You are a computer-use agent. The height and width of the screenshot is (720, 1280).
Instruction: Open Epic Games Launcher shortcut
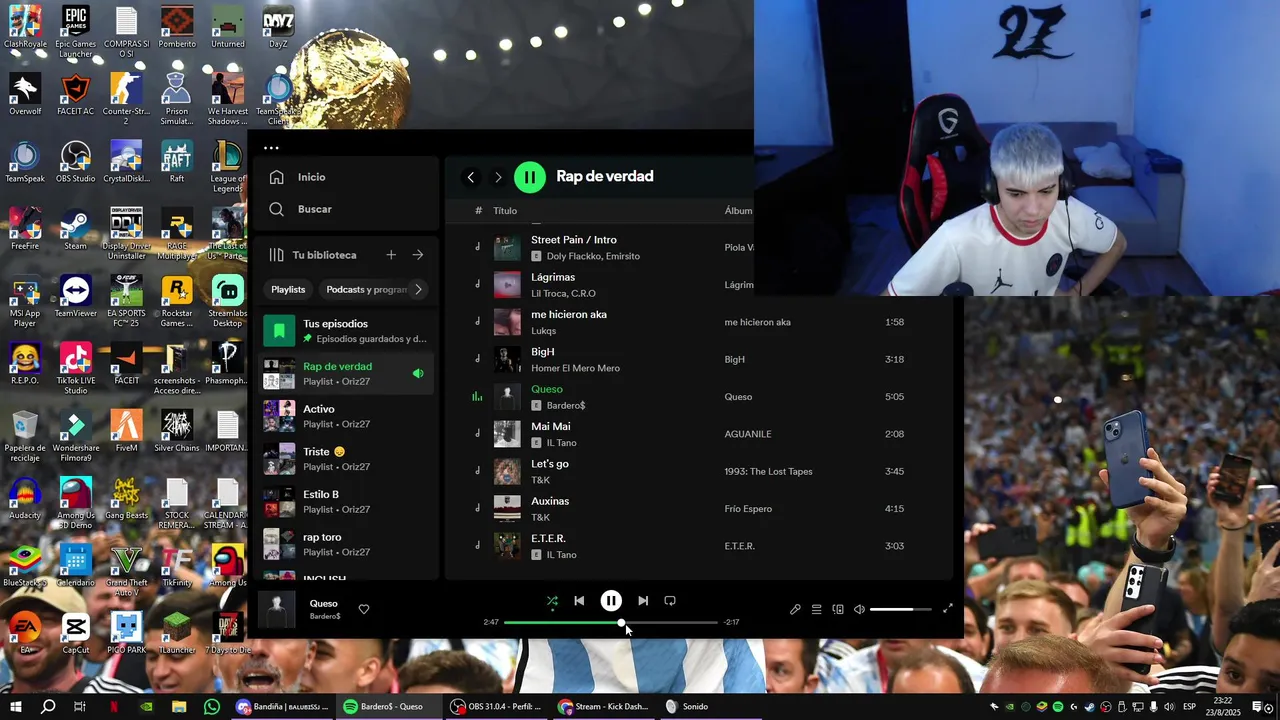(76, 32)
